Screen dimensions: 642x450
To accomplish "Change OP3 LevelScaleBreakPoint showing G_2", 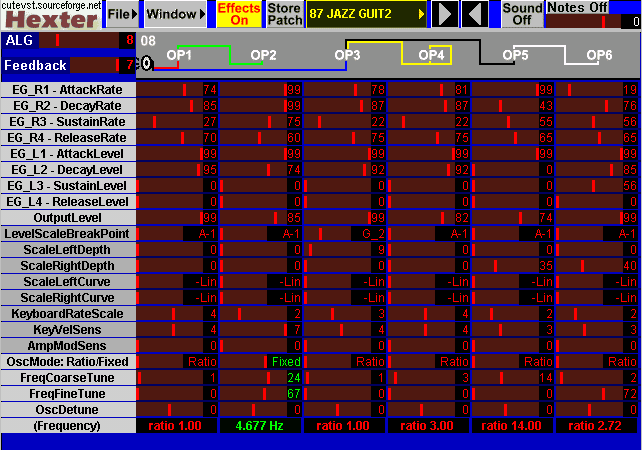I will (x=344, y=233).
